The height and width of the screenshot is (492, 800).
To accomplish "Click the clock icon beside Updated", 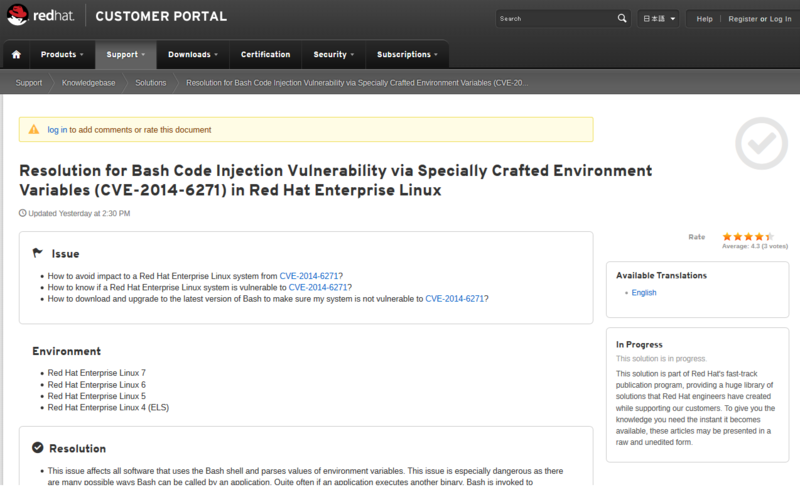I will [x=22, y=213].
